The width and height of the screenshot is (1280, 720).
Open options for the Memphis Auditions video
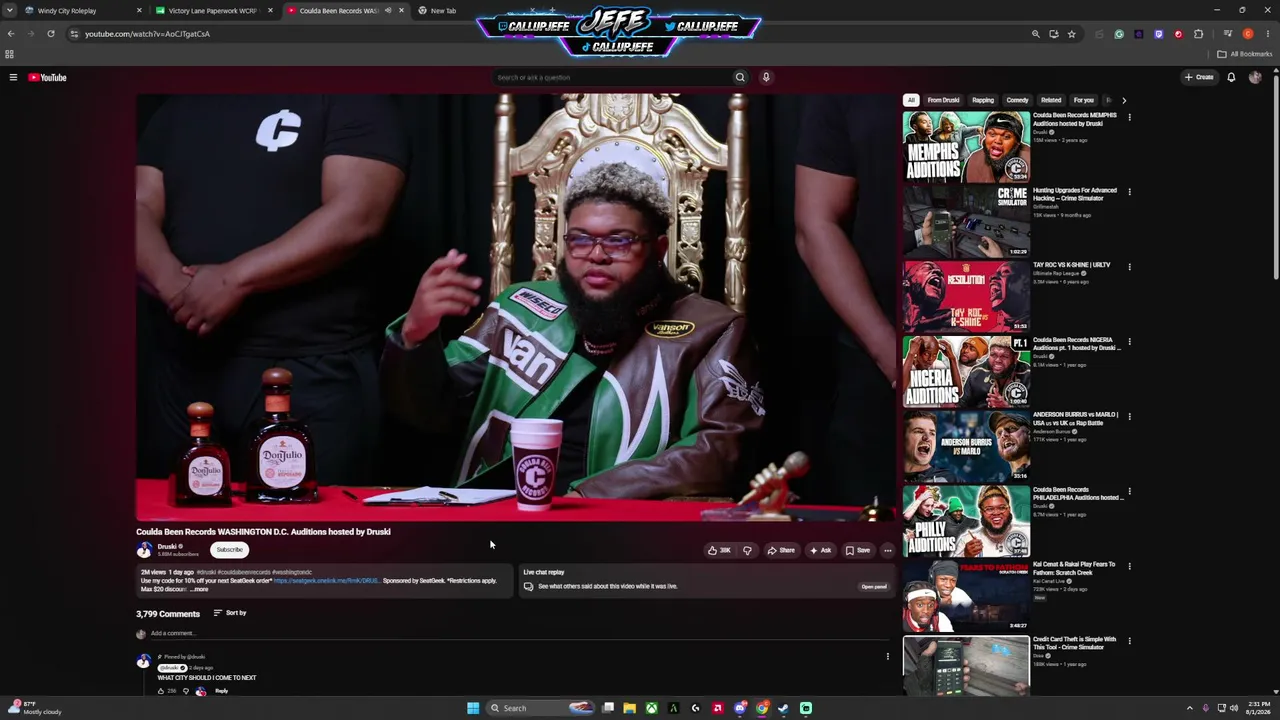[1129, 117]
